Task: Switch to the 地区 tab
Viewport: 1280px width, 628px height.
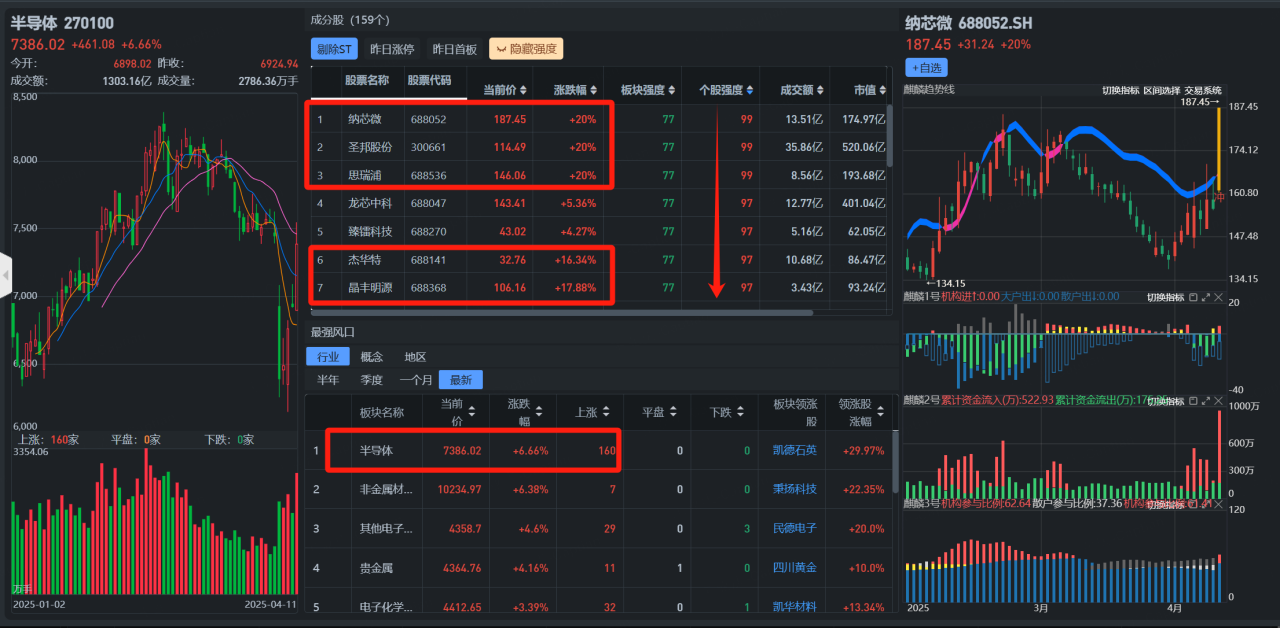Action: click(415, 357)
